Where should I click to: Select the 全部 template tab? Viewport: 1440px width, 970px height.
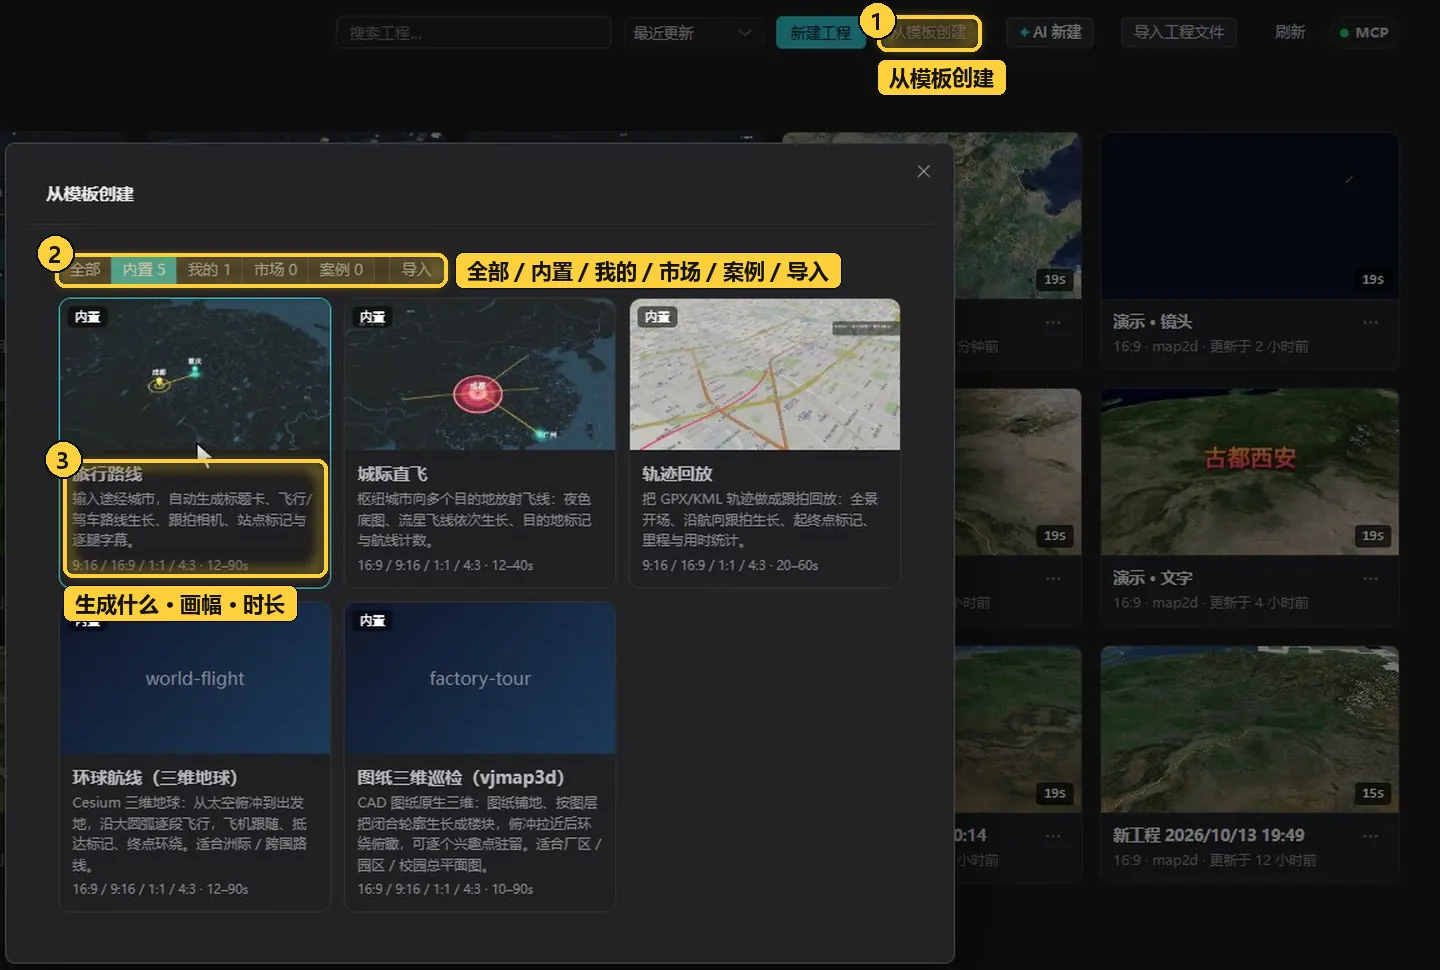tap(86, 270)
